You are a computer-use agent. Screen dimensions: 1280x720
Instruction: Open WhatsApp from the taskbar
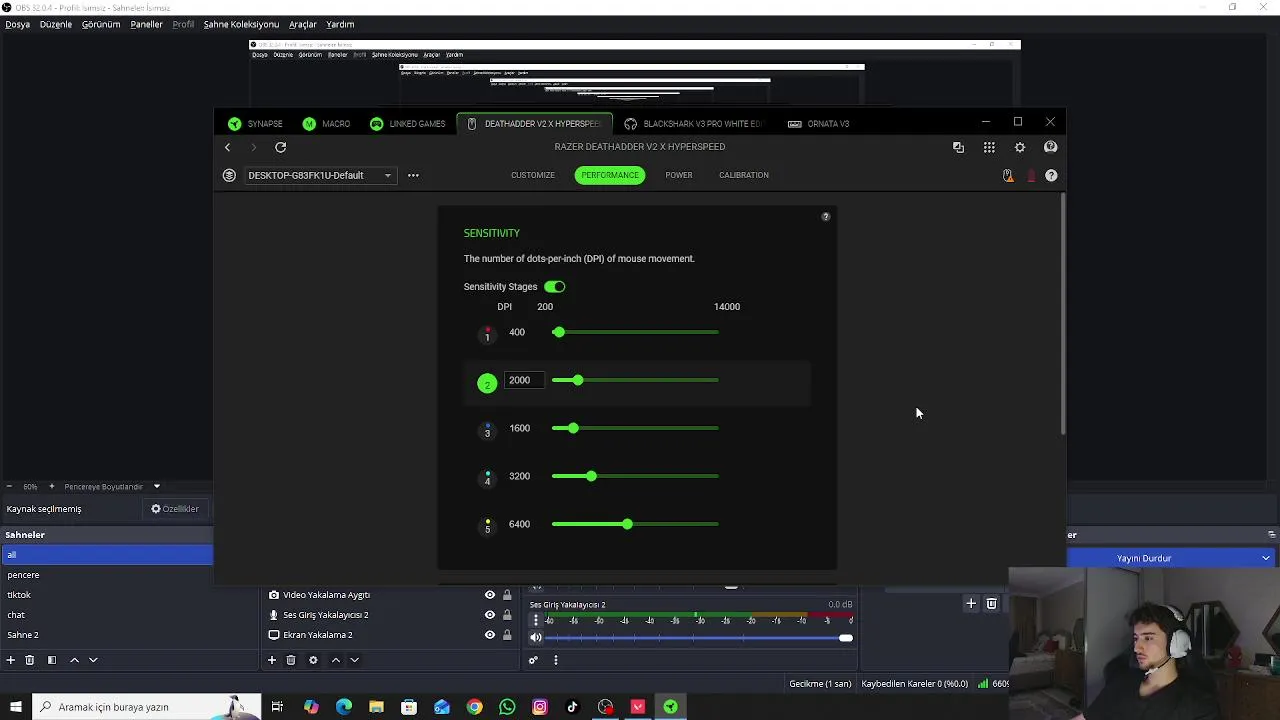(507, 707)
